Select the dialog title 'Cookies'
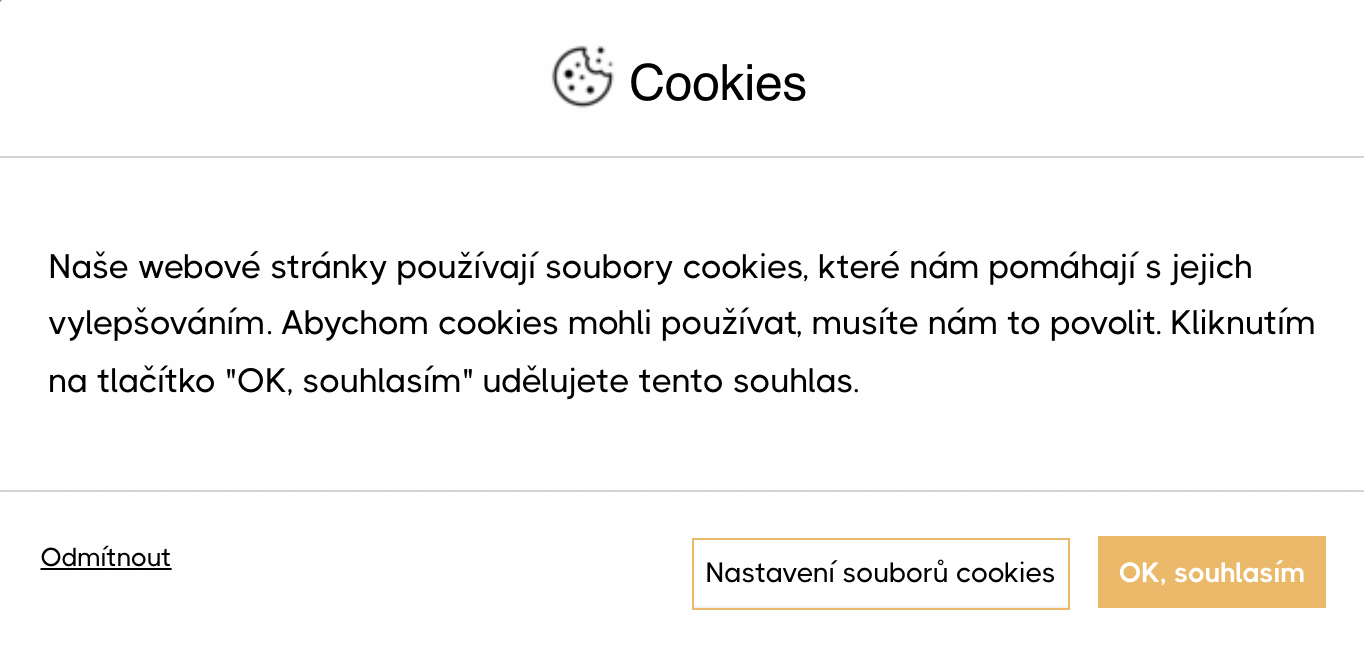Viewport: 1364px width, 650px height. coord(718,82)
